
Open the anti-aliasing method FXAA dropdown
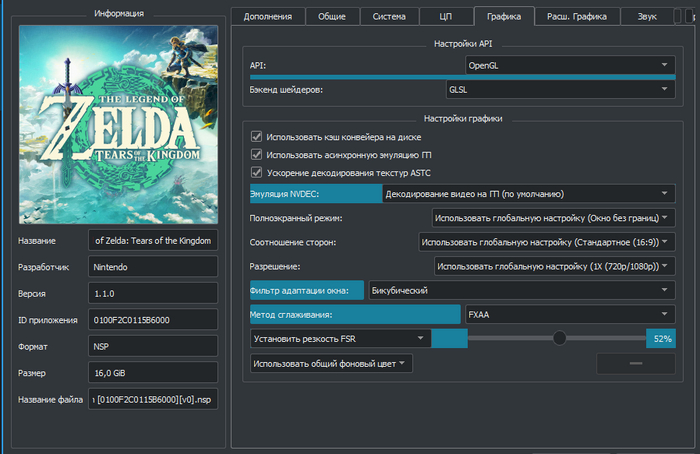[x=569, y=314]
